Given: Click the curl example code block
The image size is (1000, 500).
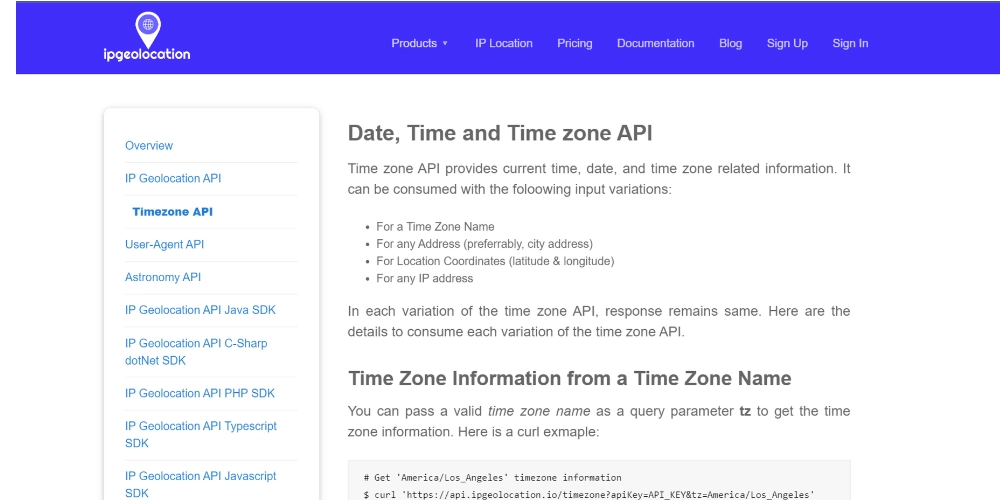Looking at the screenshot, I should coord(599,482).
